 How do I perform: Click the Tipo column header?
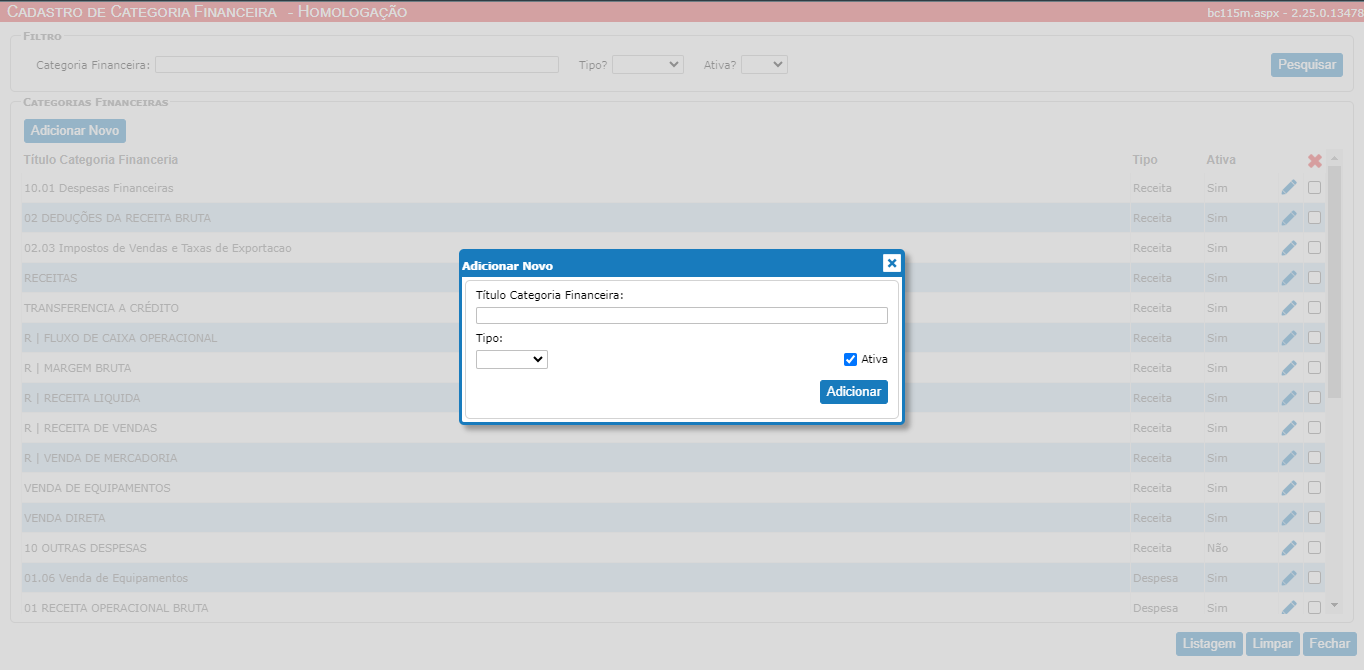pyautogui.click(x=1145, y=160)
